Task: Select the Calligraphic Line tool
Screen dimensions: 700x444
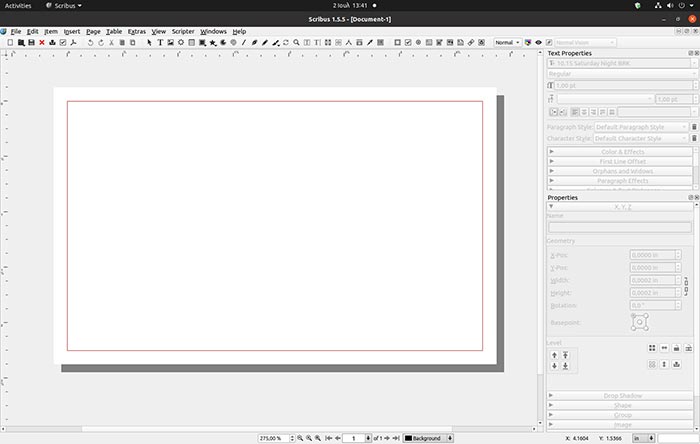Action: pos(276,42)
